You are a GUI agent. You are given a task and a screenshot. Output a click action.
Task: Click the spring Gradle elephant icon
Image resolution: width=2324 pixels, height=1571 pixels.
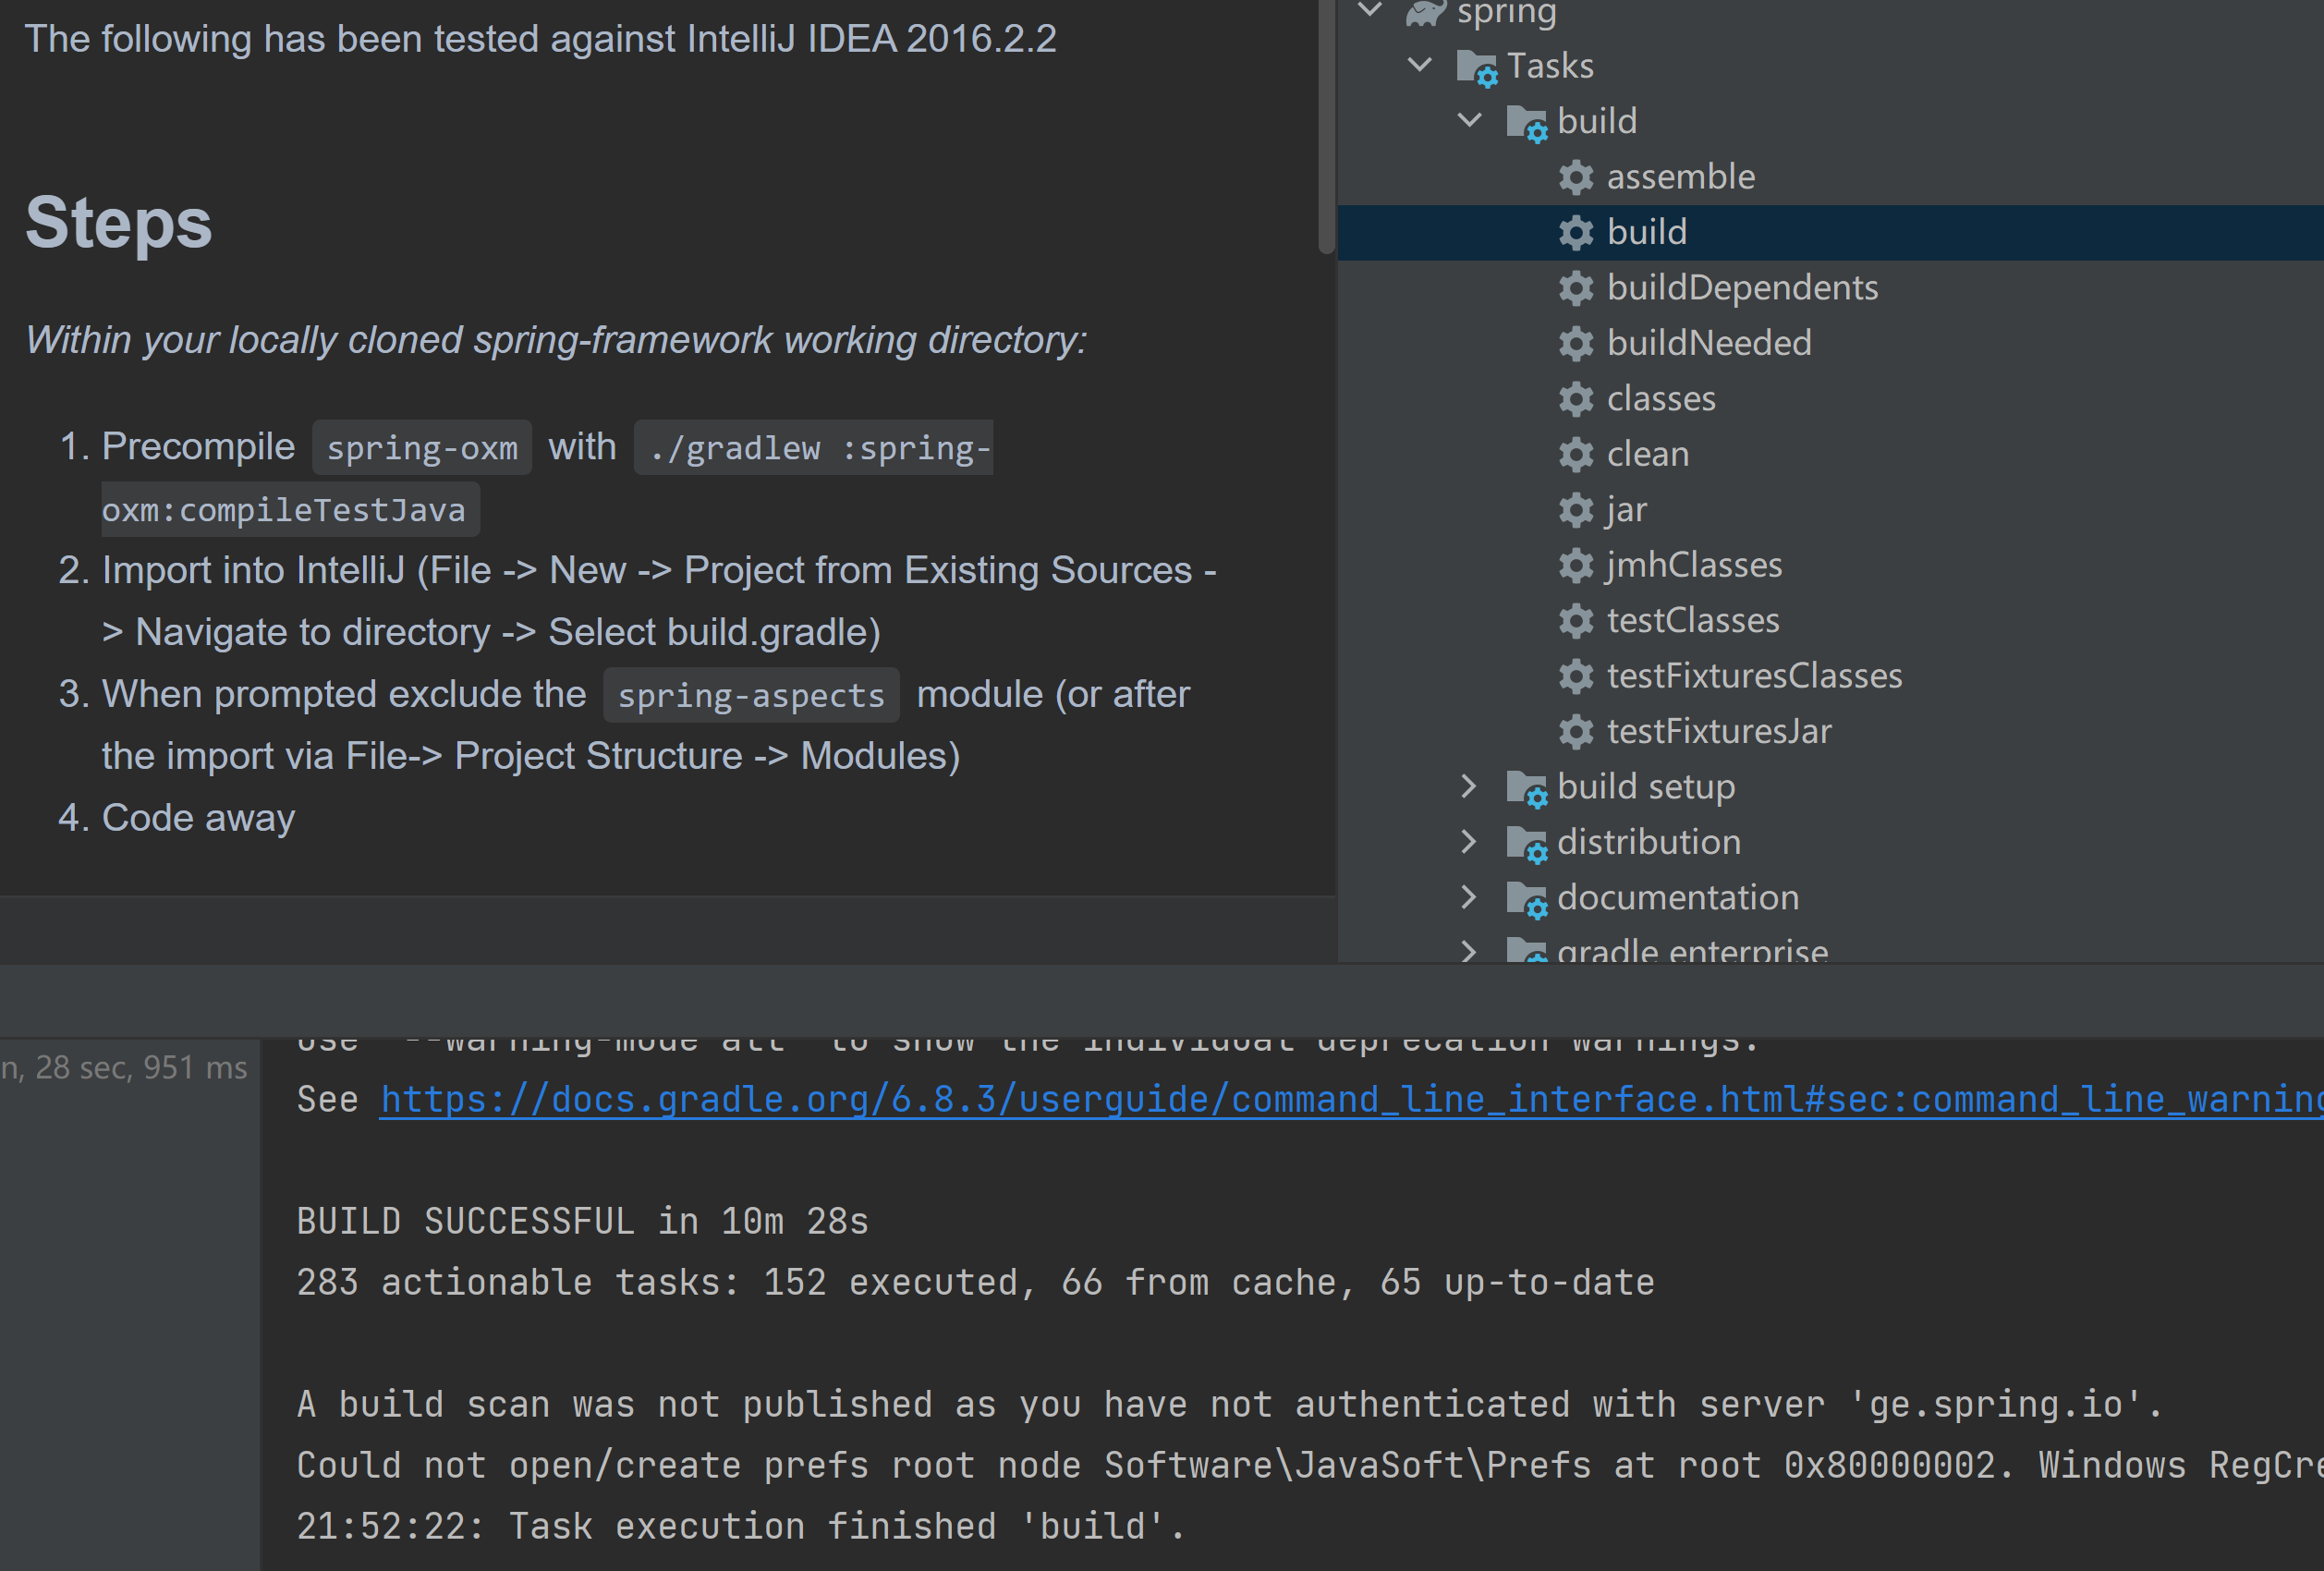(1426, 12)
